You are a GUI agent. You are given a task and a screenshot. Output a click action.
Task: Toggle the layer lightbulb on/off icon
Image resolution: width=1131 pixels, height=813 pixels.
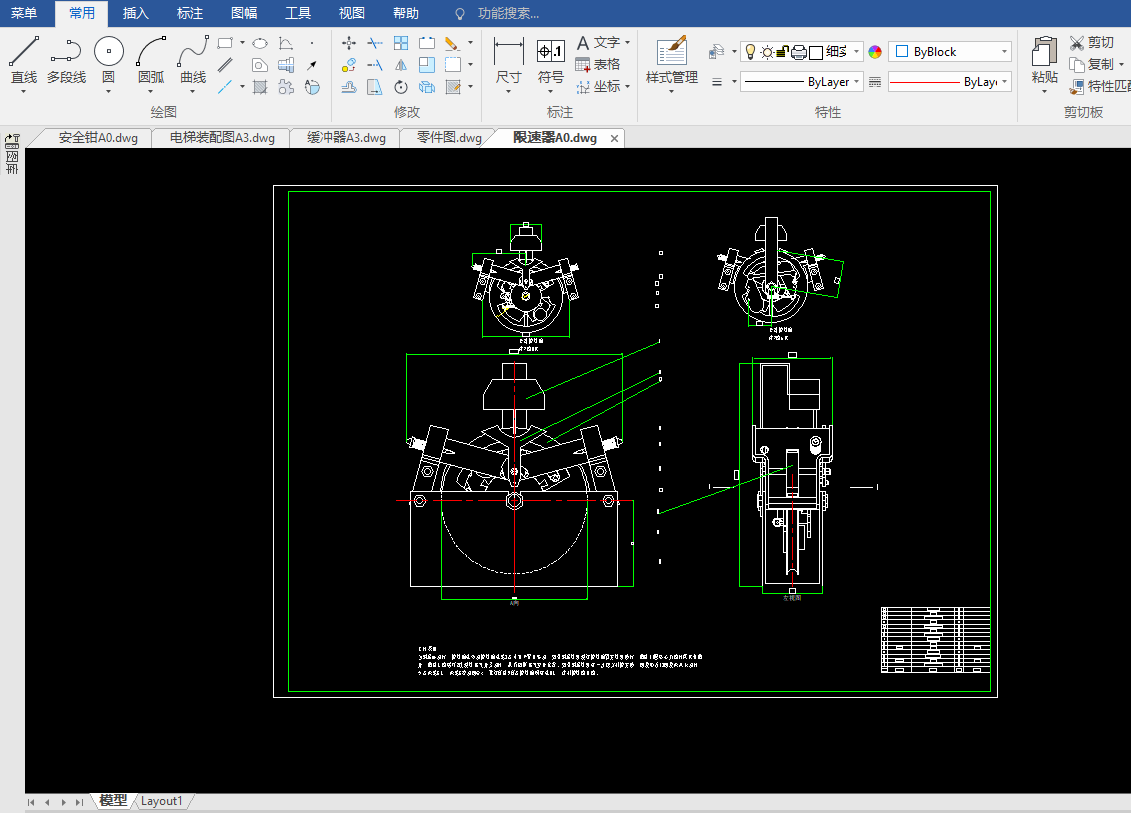(x=750, y=52)
